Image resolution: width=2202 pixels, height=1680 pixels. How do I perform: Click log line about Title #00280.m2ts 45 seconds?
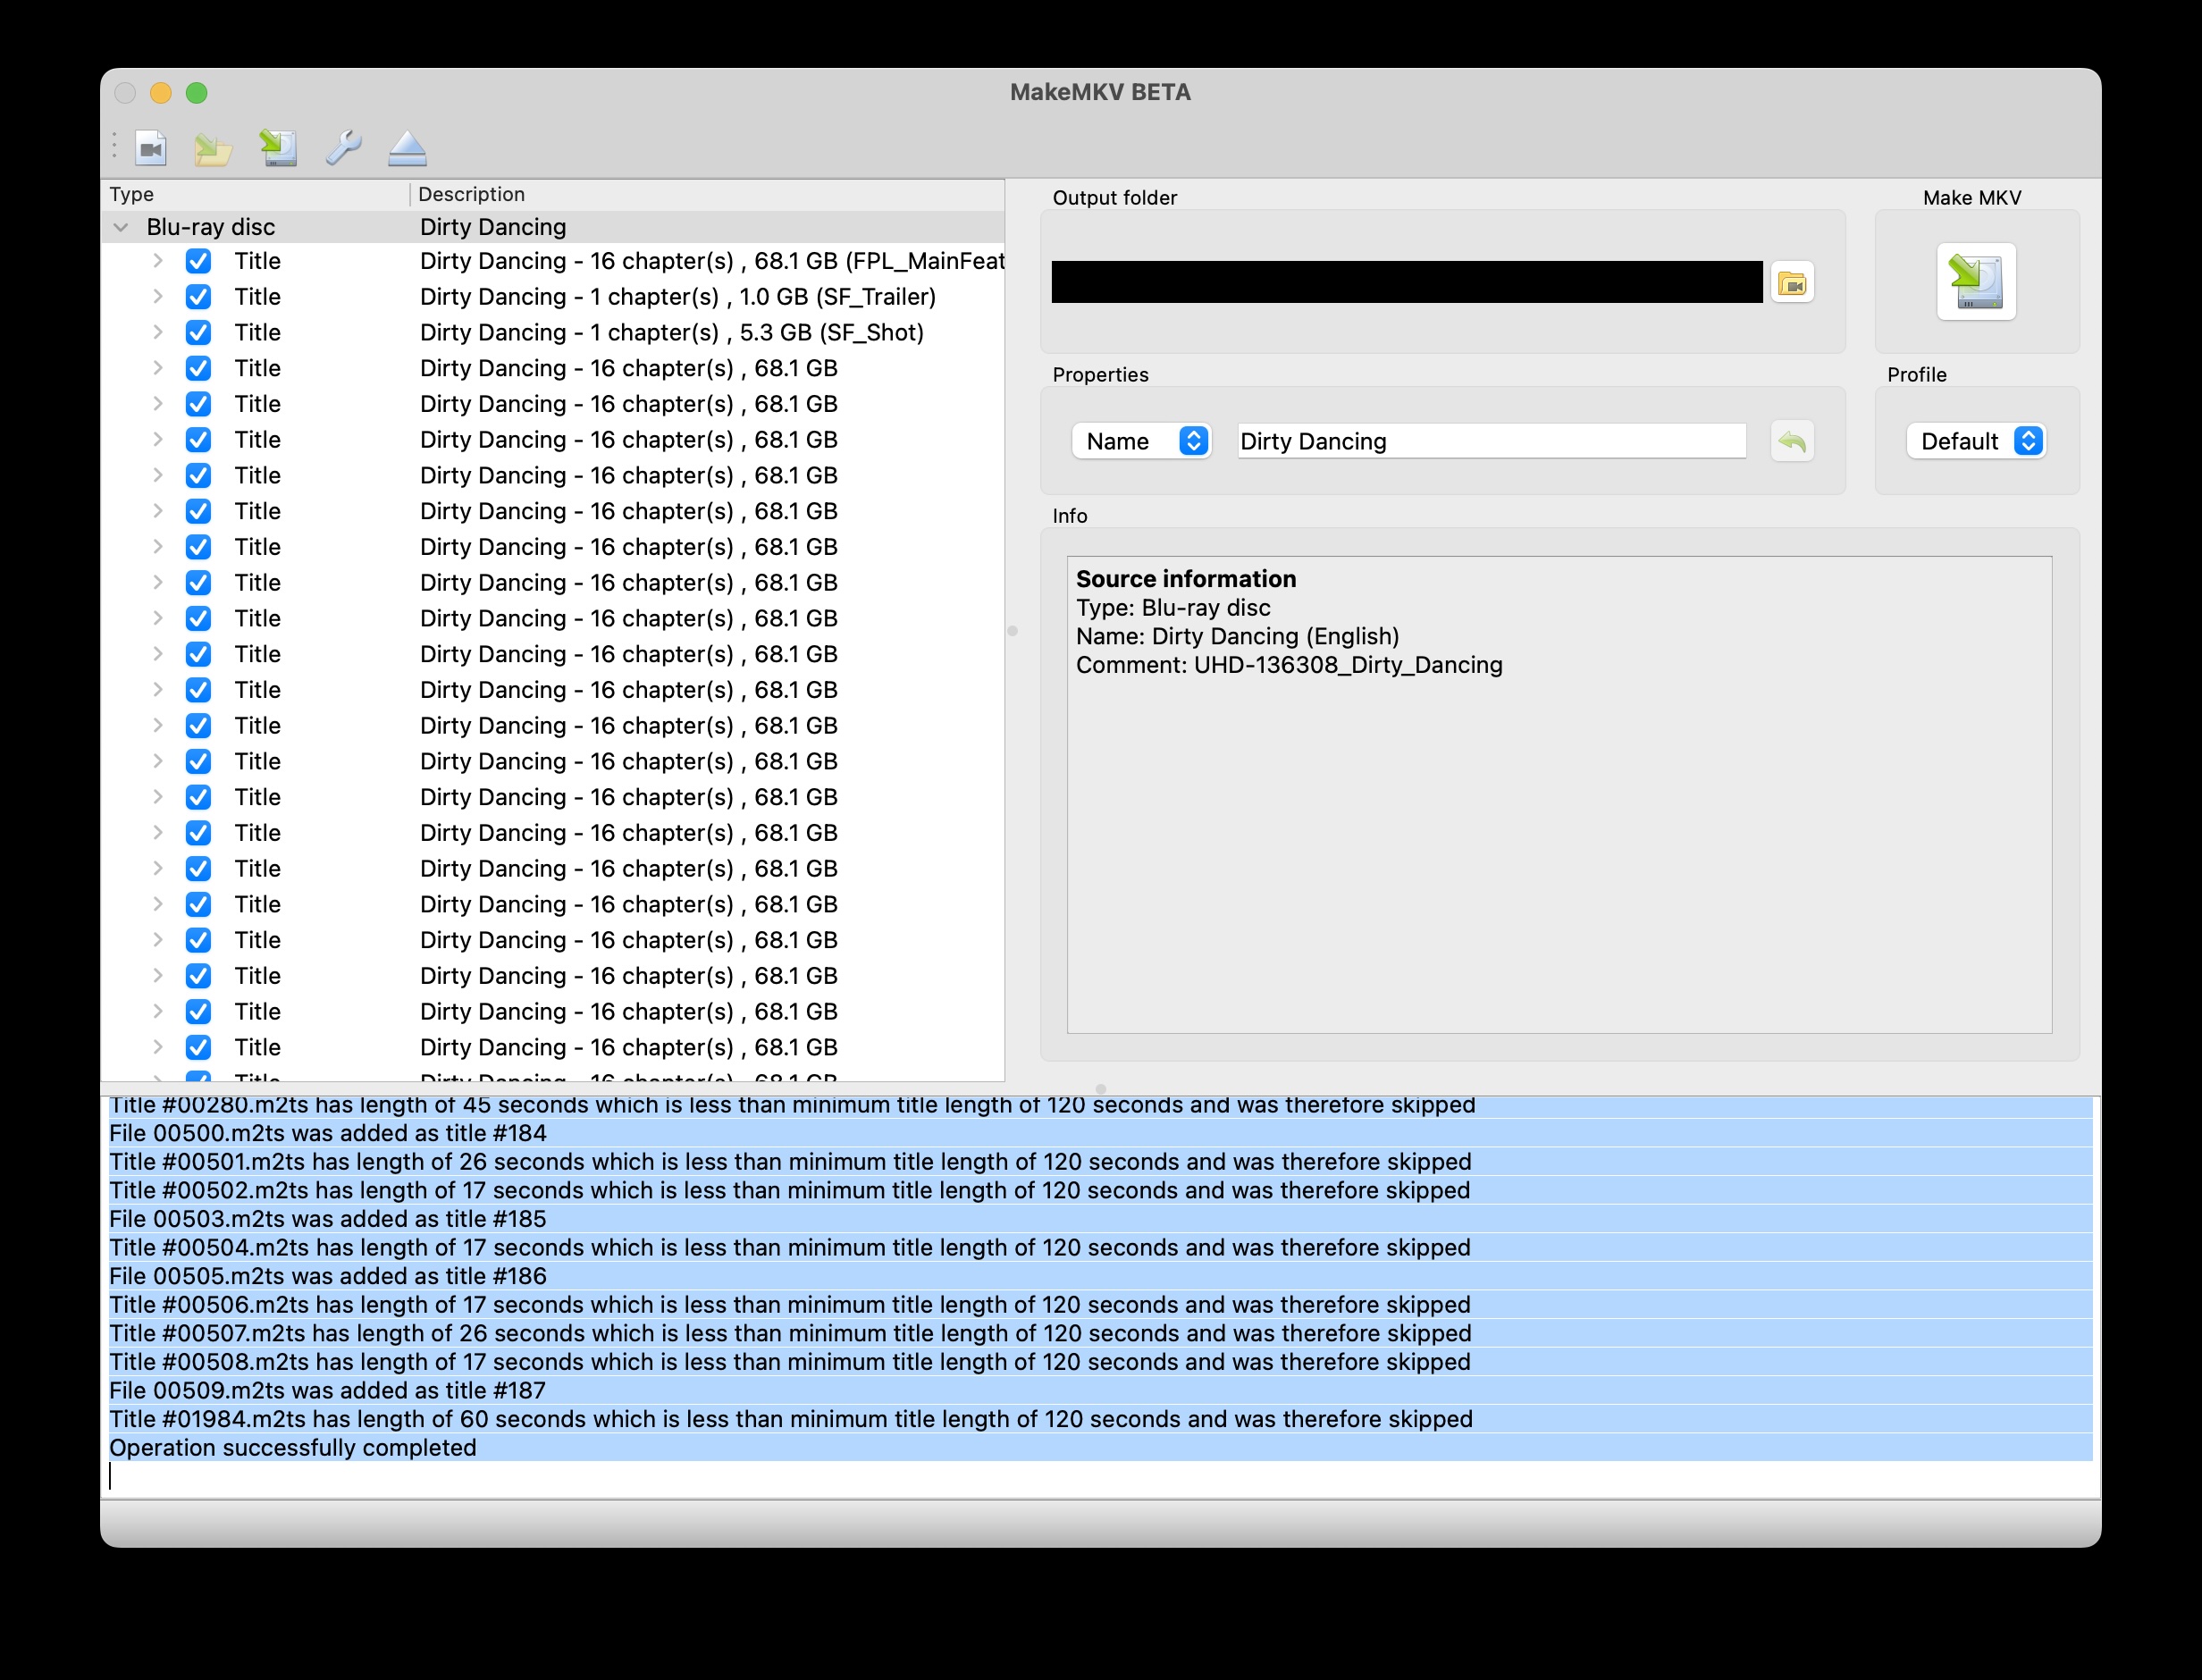coord(792,1105)
